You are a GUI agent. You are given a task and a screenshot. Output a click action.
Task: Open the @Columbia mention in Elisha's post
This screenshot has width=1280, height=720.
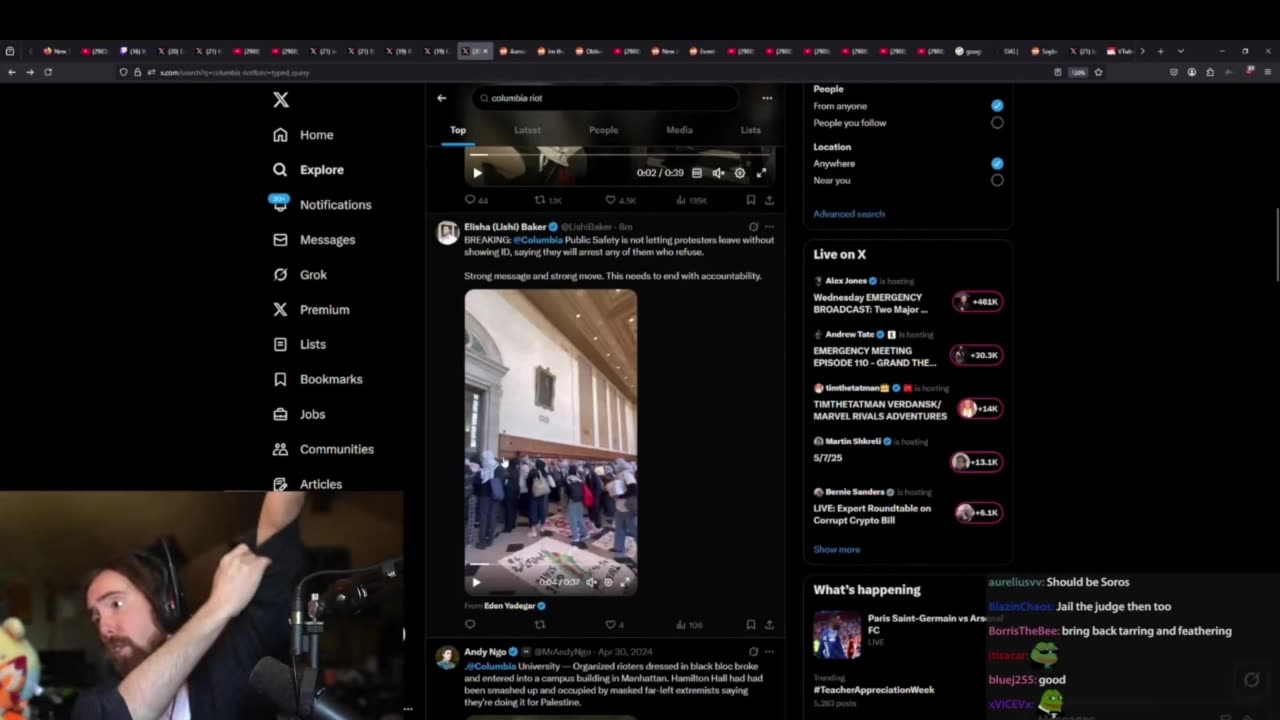(x=538, y=240)
